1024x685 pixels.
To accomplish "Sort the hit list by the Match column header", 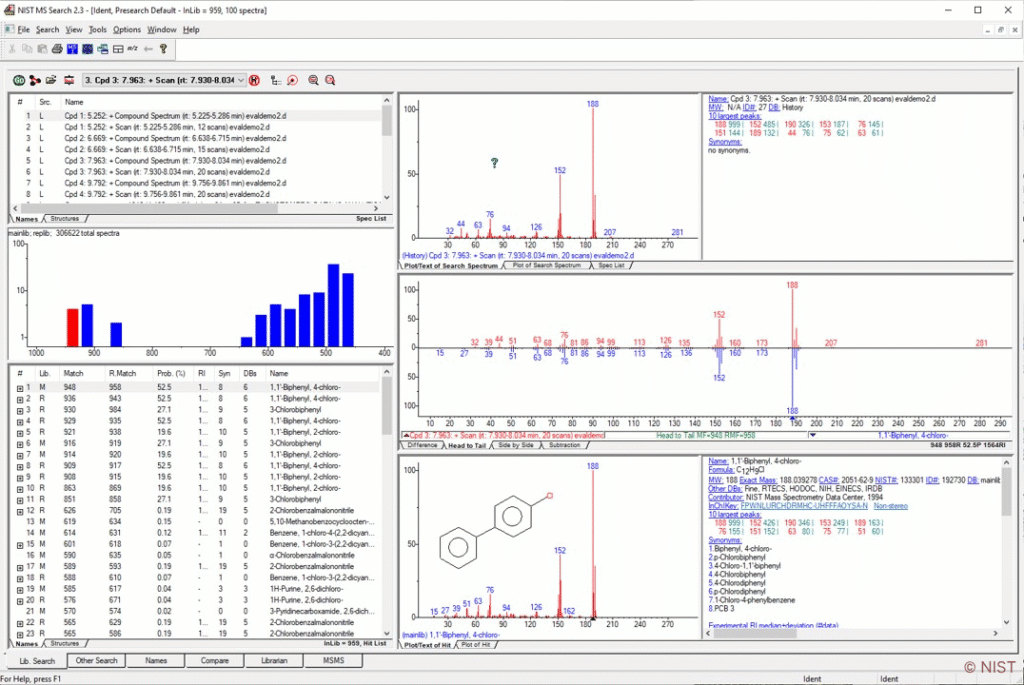I will coord(73,374).
